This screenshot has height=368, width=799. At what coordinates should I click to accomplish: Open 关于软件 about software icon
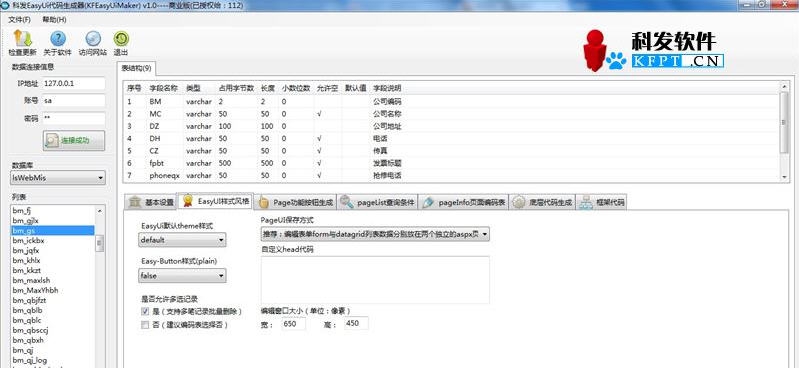[58, 39]
